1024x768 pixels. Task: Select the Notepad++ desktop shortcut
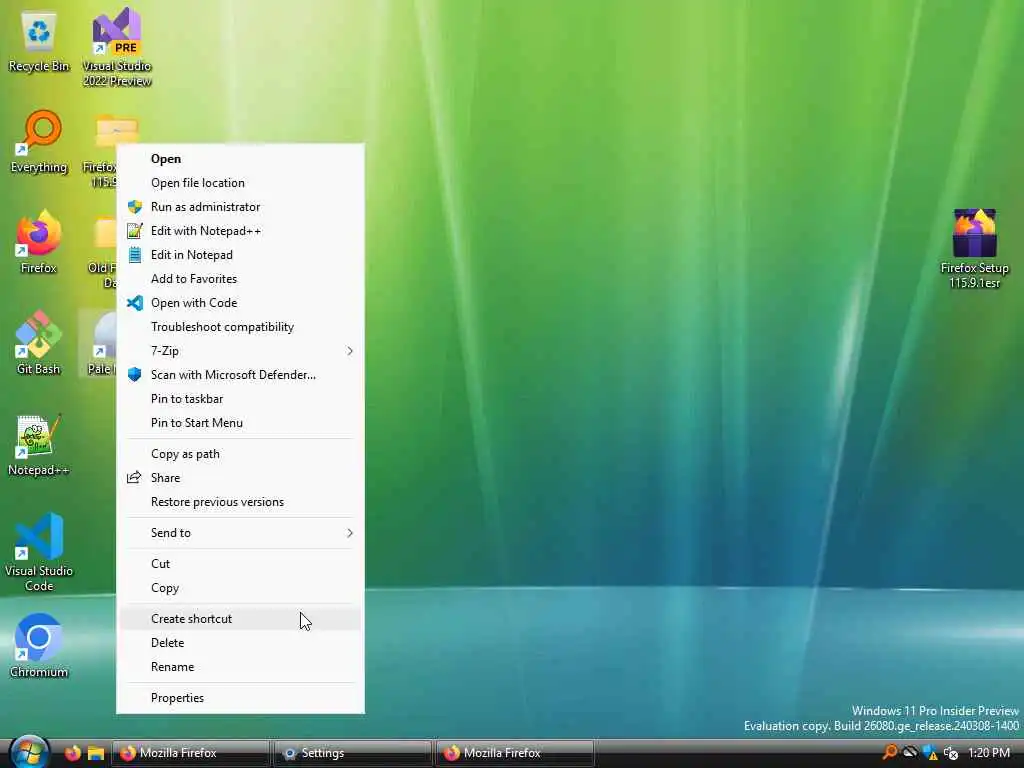click(39, 445)
